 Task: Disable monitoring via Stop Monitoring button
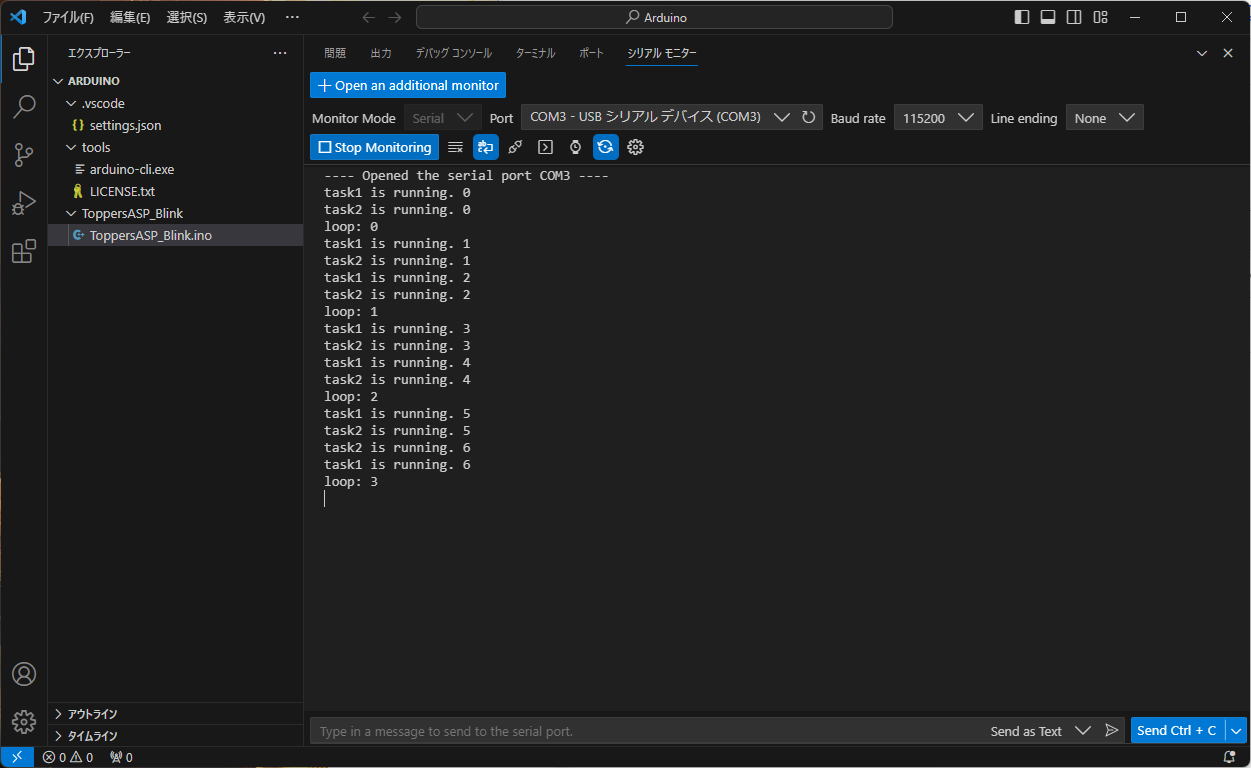pyautogui.click(x=374, y=147)
